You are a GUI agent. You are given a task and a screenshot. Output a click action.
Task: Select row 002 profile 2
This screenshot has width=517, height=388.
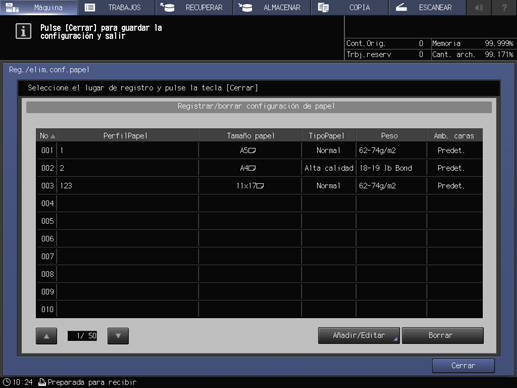(x=259, y=168)
